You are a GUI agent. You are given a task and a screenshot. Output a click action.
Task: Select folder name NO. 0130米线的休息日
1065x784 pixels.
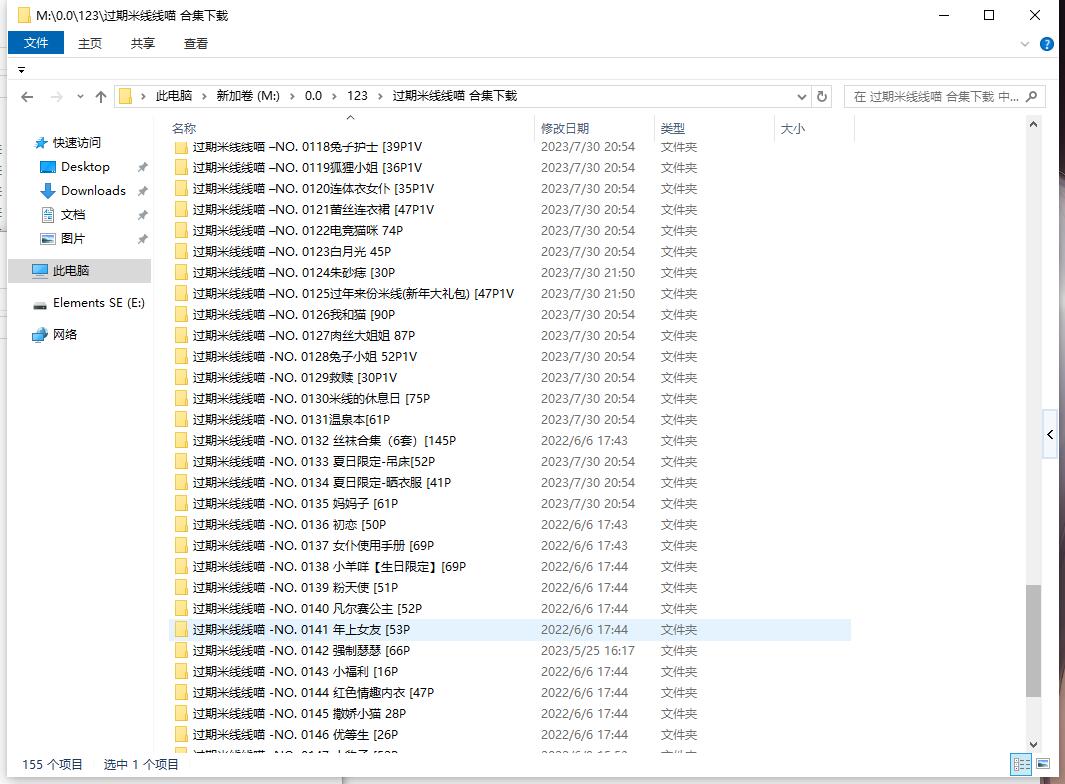(311, 399)
